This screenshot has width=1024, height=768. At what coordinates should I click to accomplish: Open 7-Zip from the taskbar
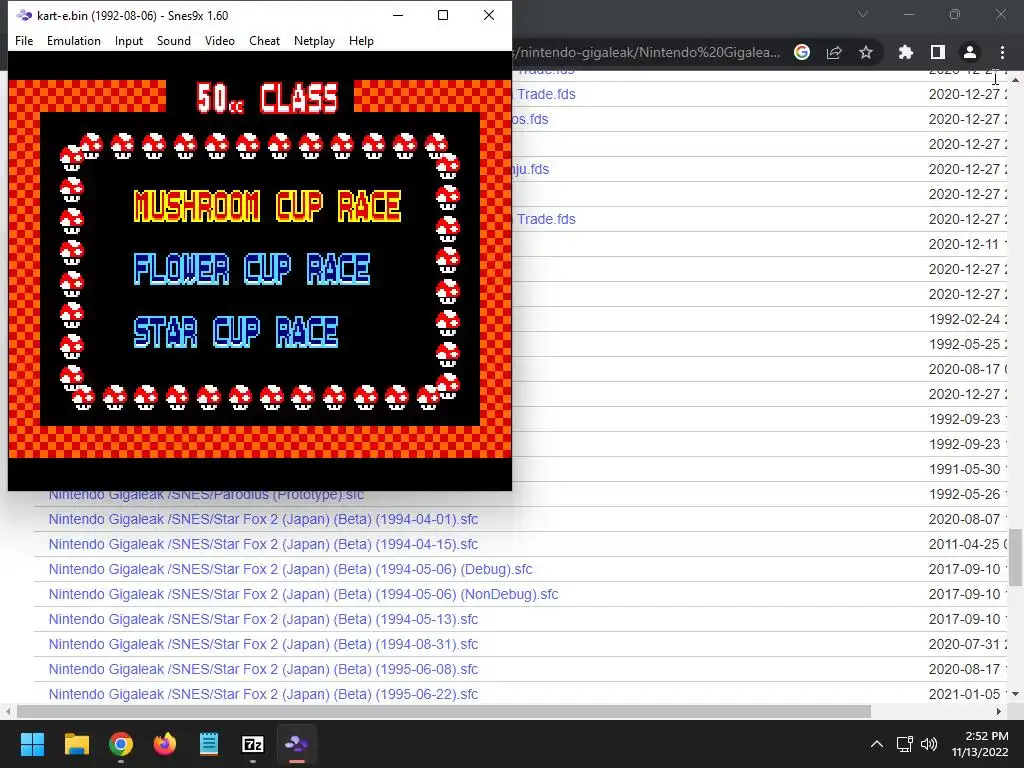[x=253, y=744]
